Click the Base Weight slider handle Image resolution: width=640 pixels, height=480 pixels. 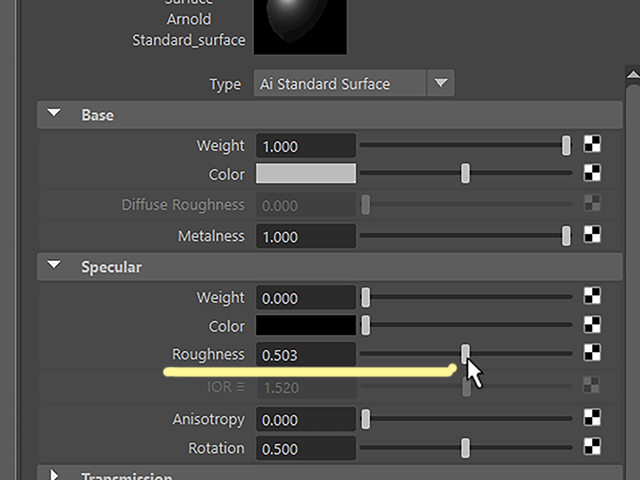566,146
